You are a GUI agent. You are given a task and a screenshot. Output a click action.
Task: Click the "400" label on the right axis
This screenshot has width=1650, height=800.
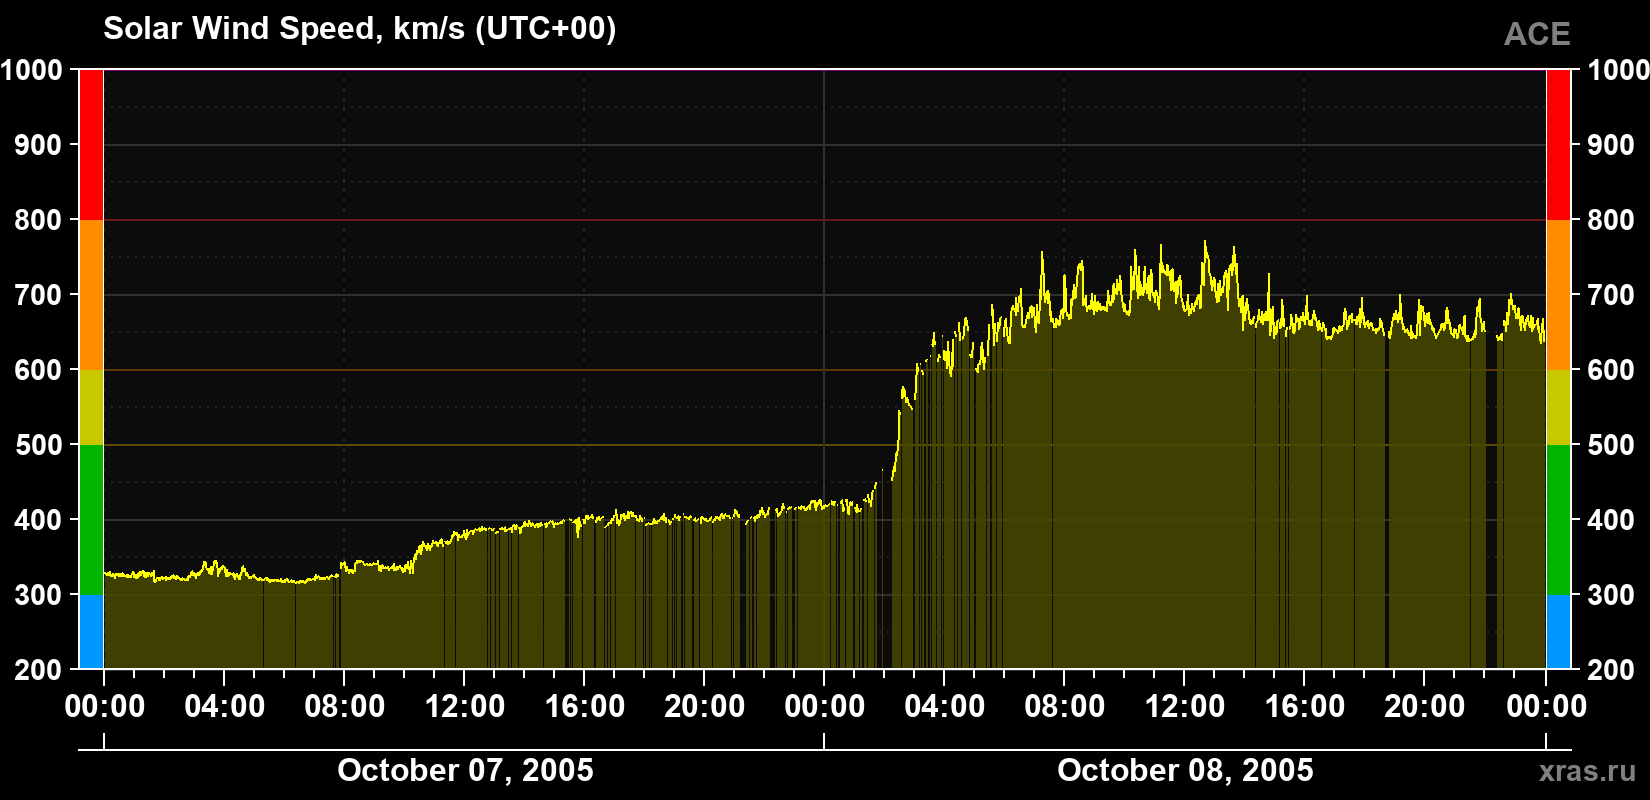click(1611, 520)
